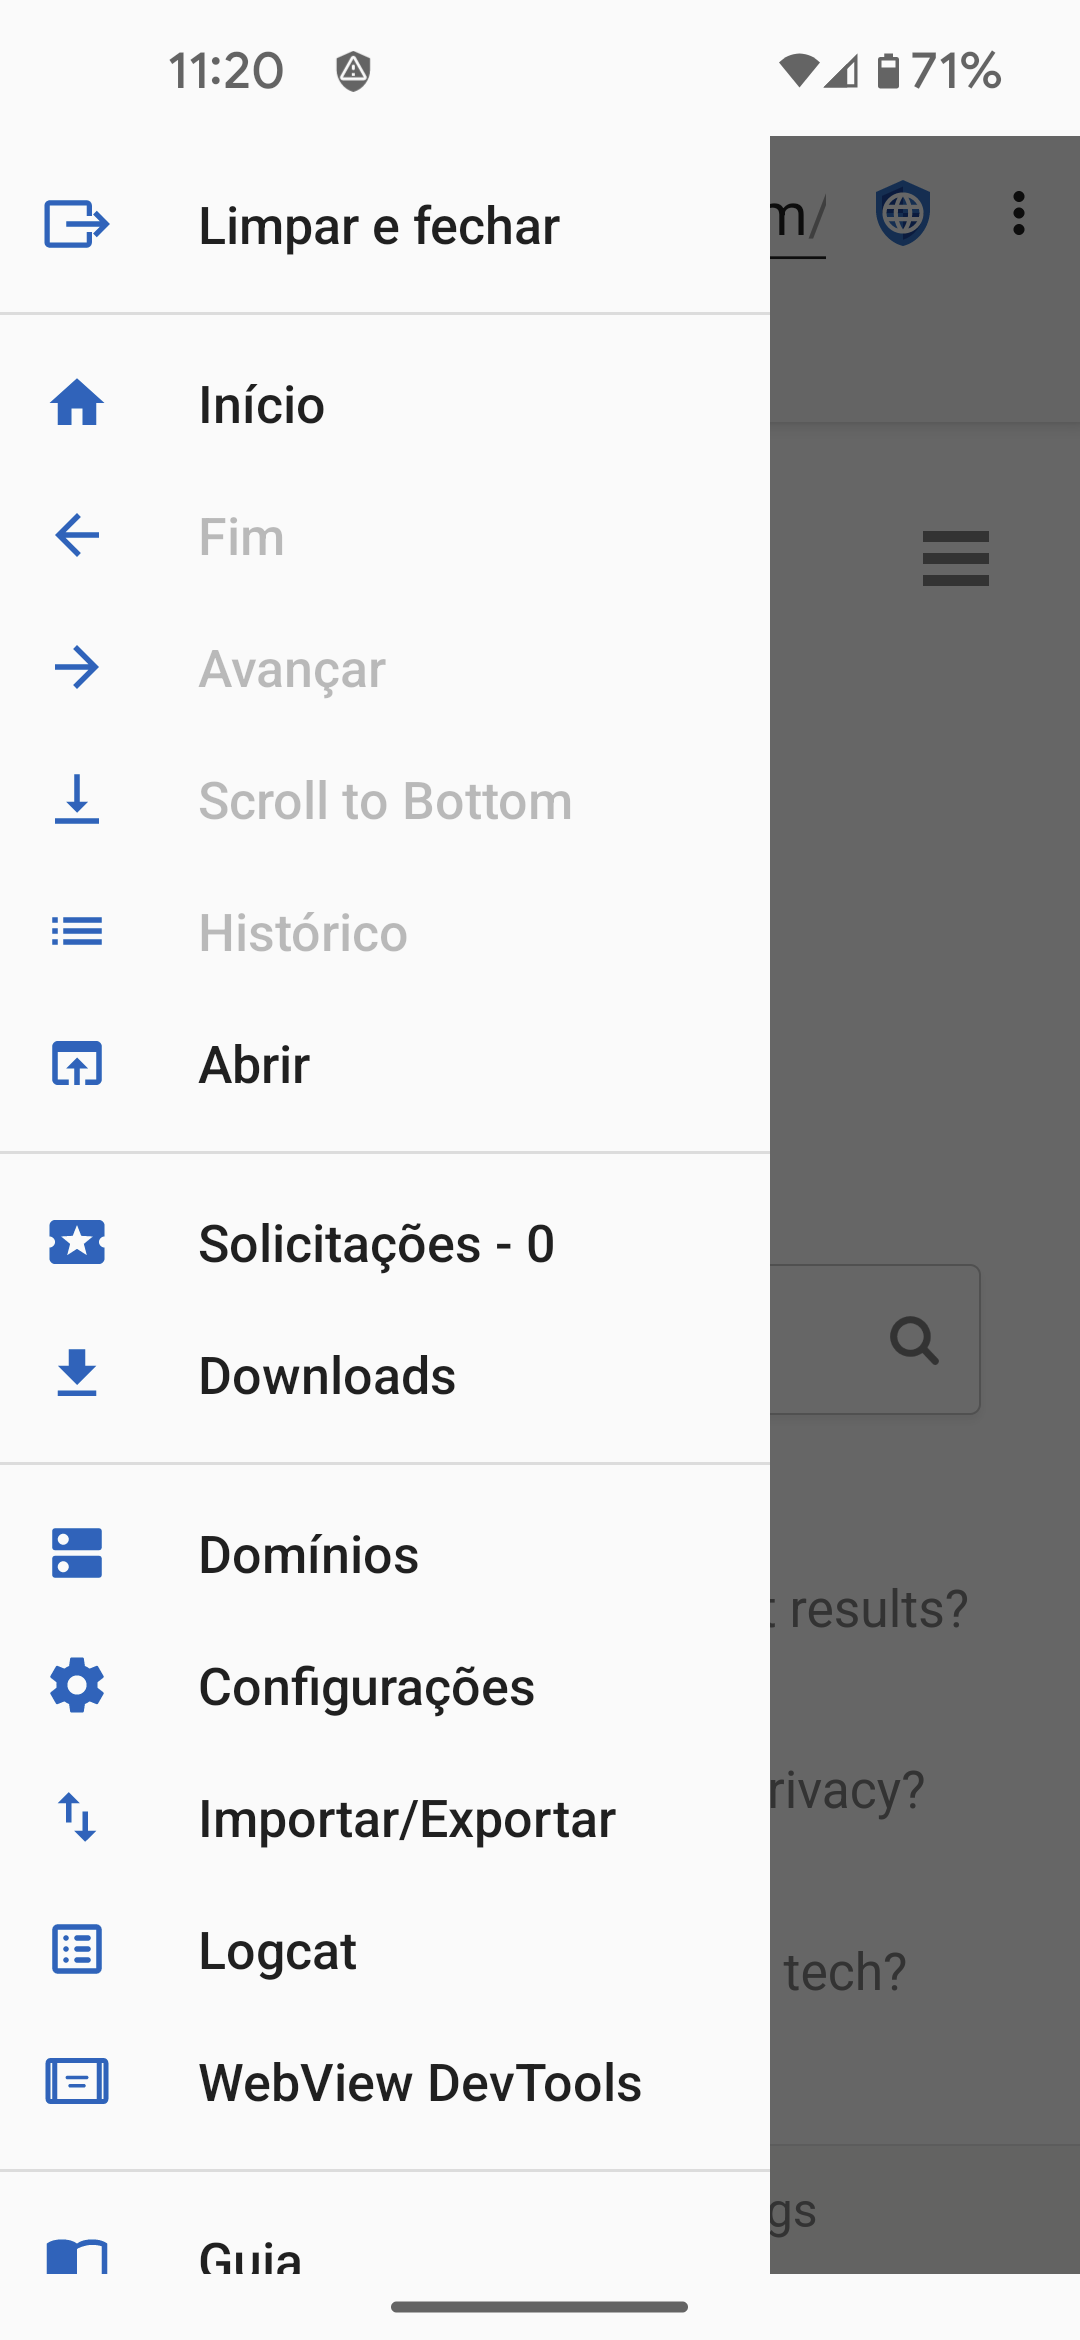This screenshot has width=1080, height=2340.
Task: Tap the Início home icon
Action: [x=77, y=404]
